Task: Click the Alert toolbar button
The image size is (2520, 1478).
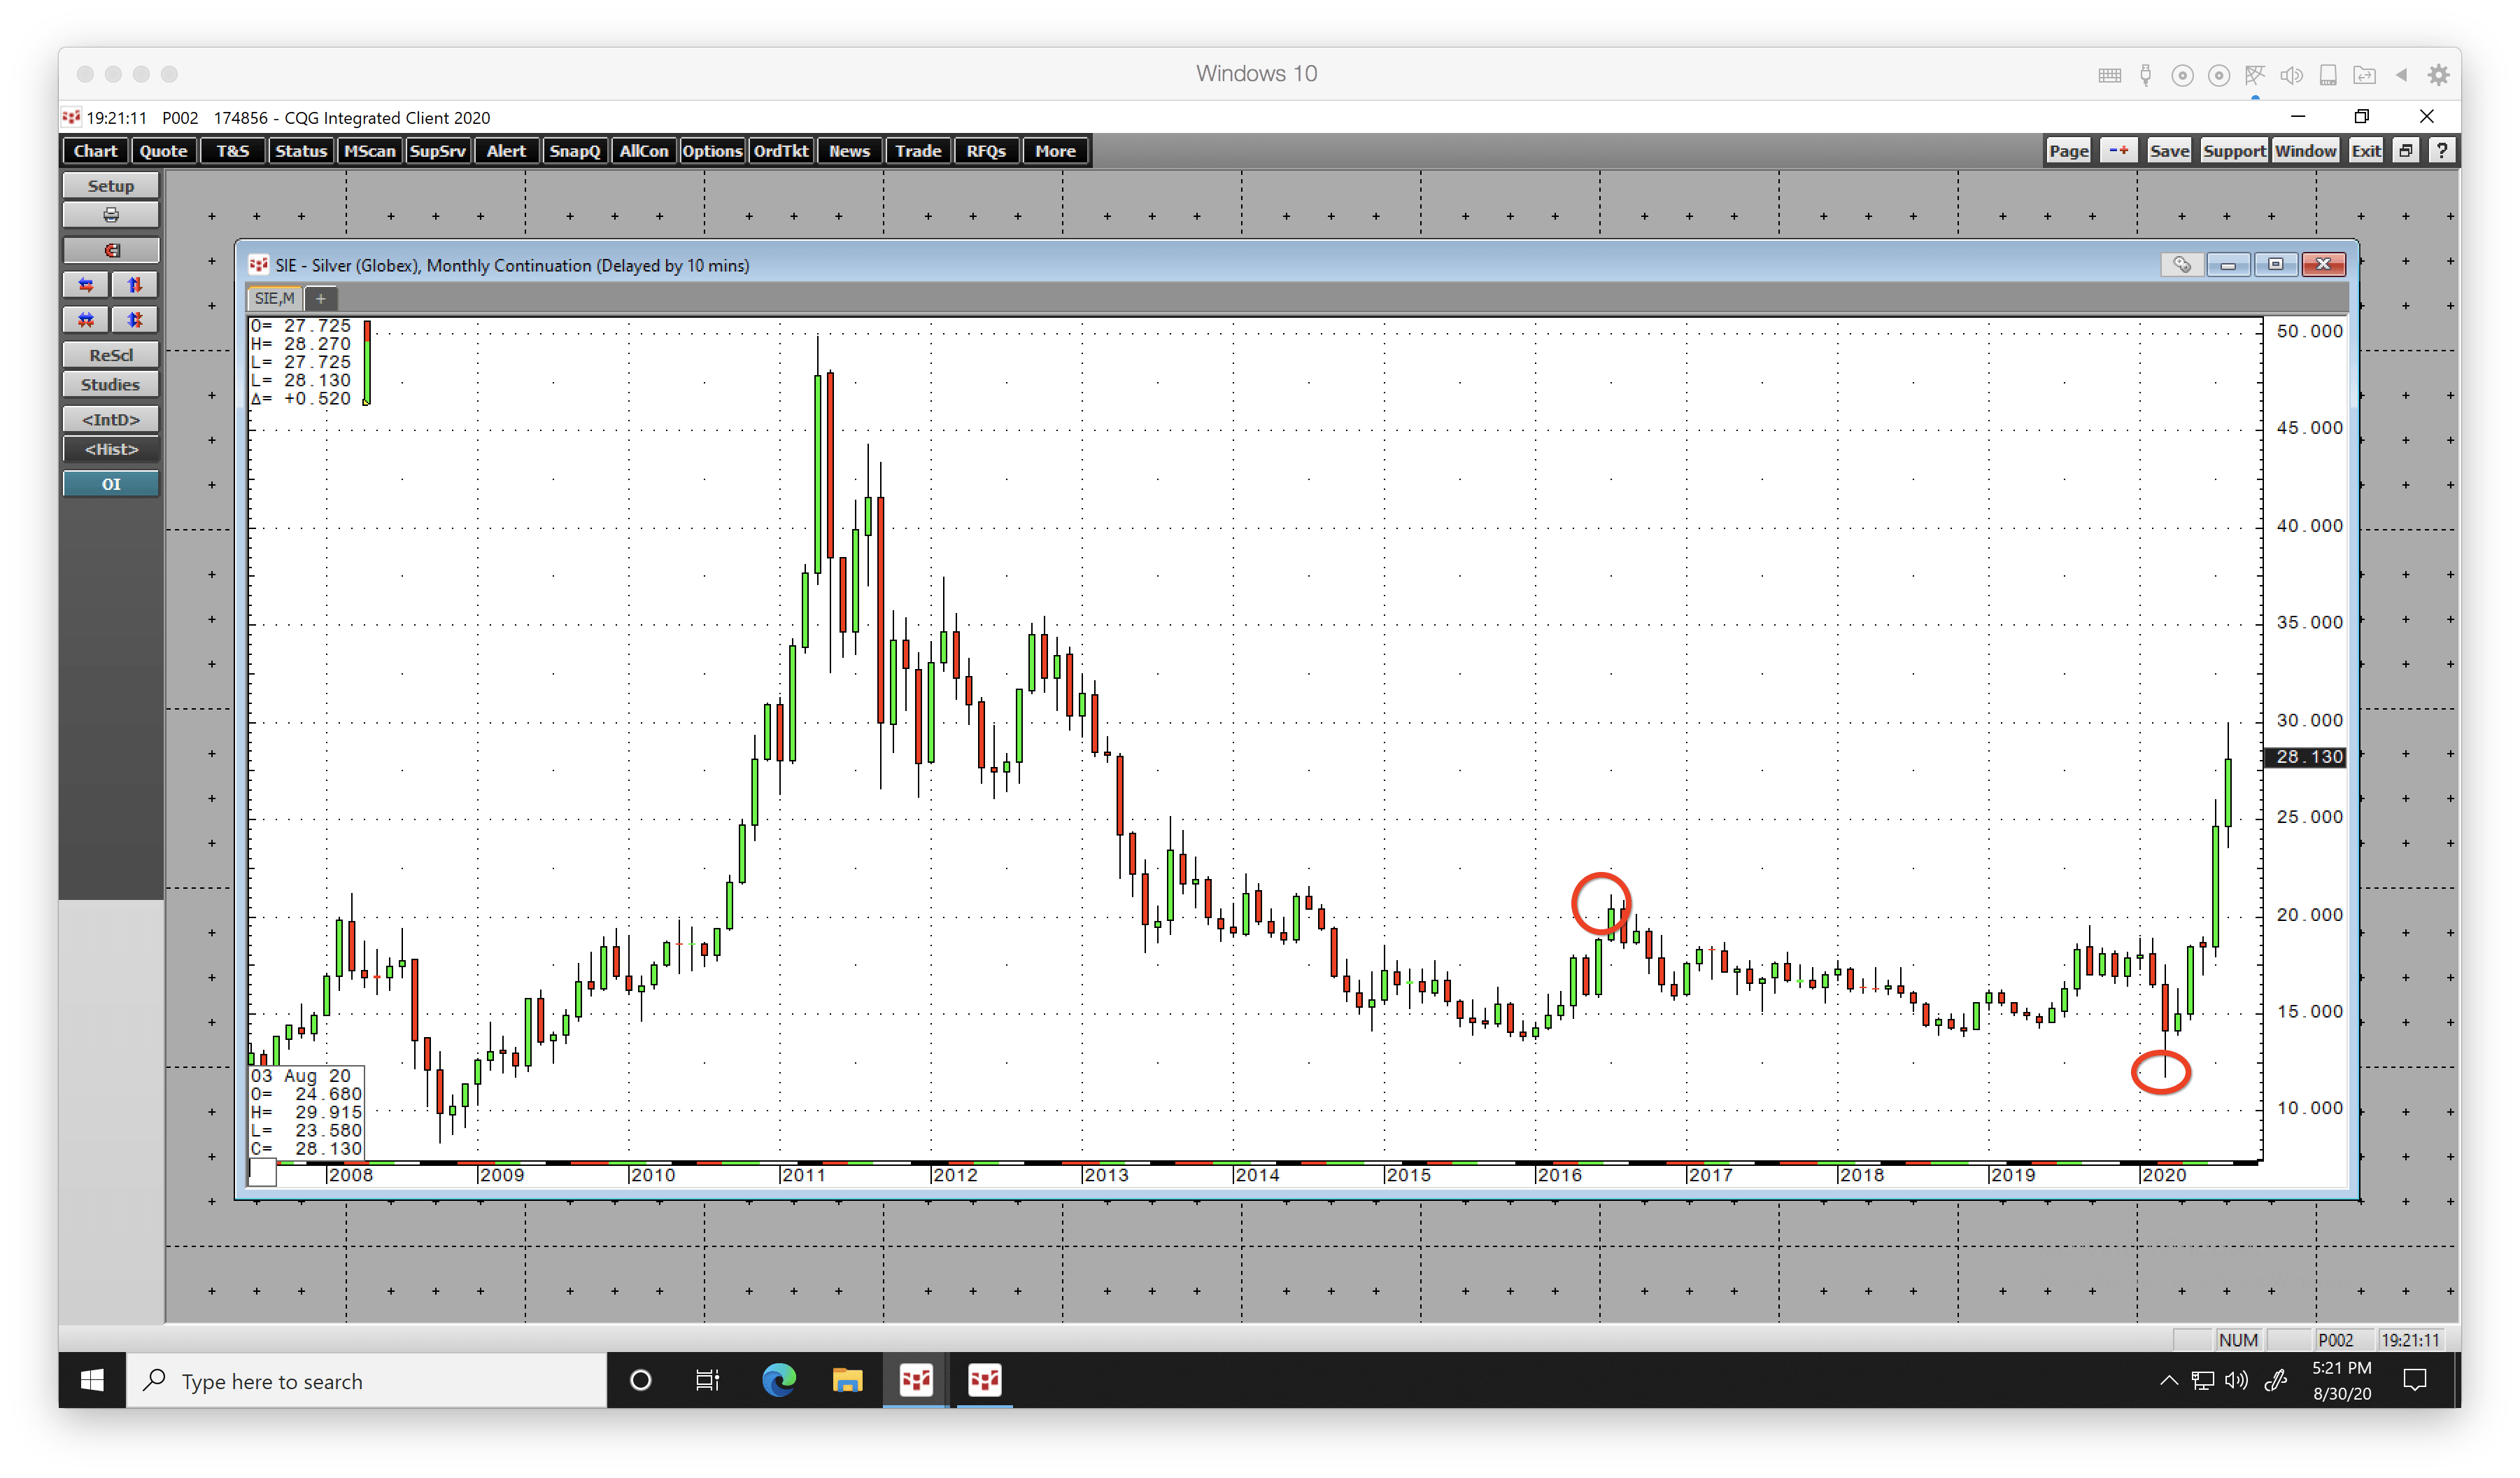Action: tap(506, 151)
